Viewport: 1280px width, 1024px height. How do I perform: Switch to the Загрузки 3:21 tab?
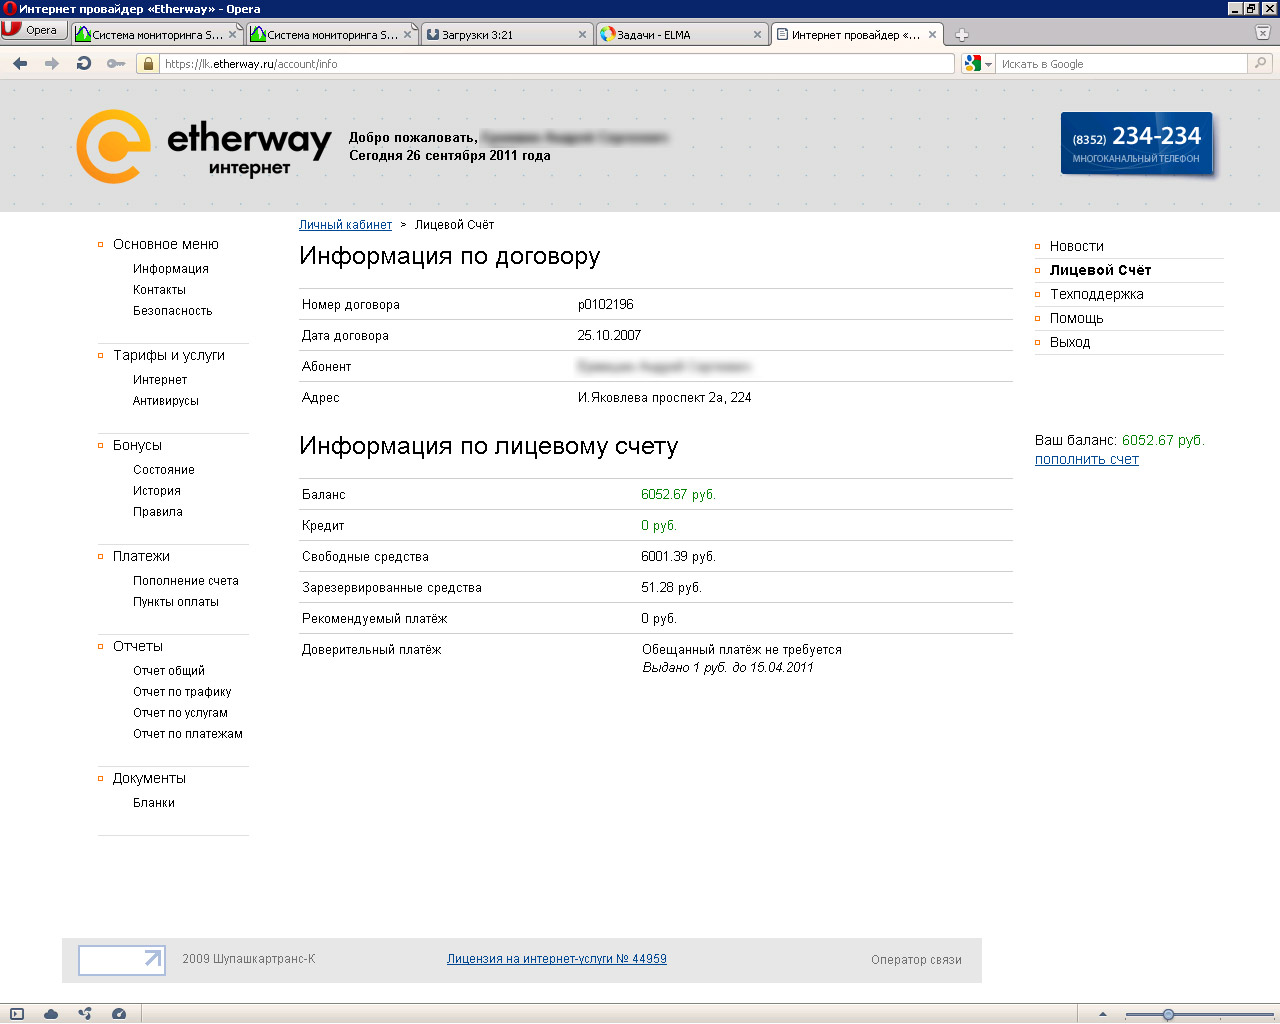pos(506,34)
